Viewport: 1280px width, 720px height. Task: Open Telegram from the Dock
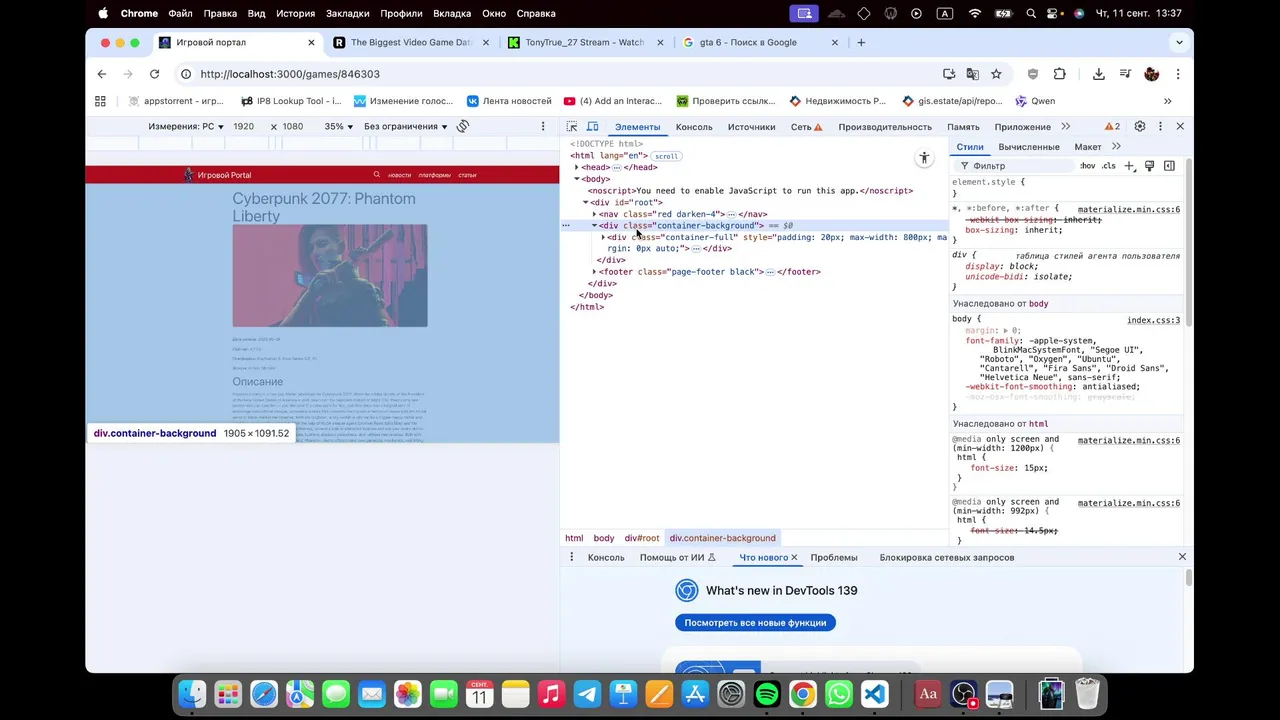tap(587, 694)
